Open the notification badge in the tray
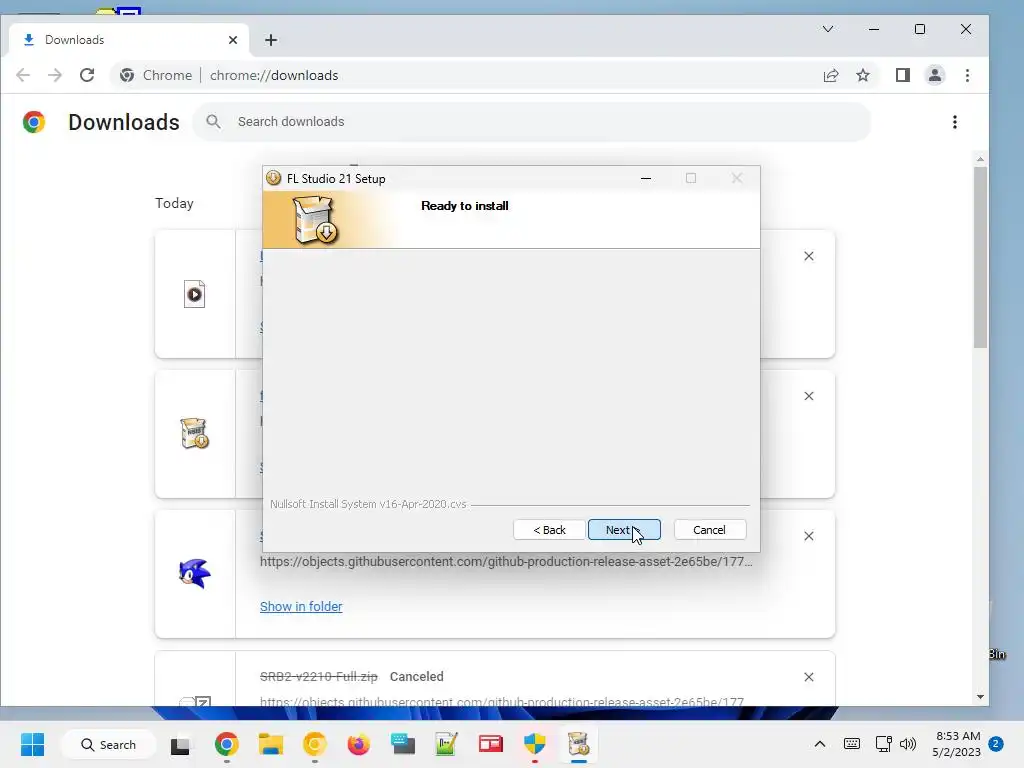Image resolution: width=1024 pixels, height=768 pixels. pos(996,743)
